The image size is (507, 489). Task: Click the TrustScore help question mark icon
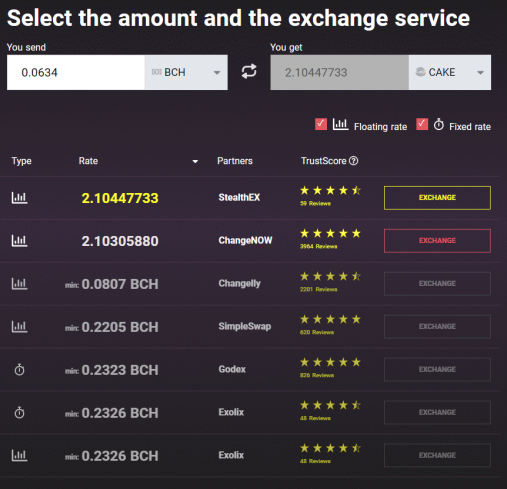pyautogui.click(x=353, y=161)
